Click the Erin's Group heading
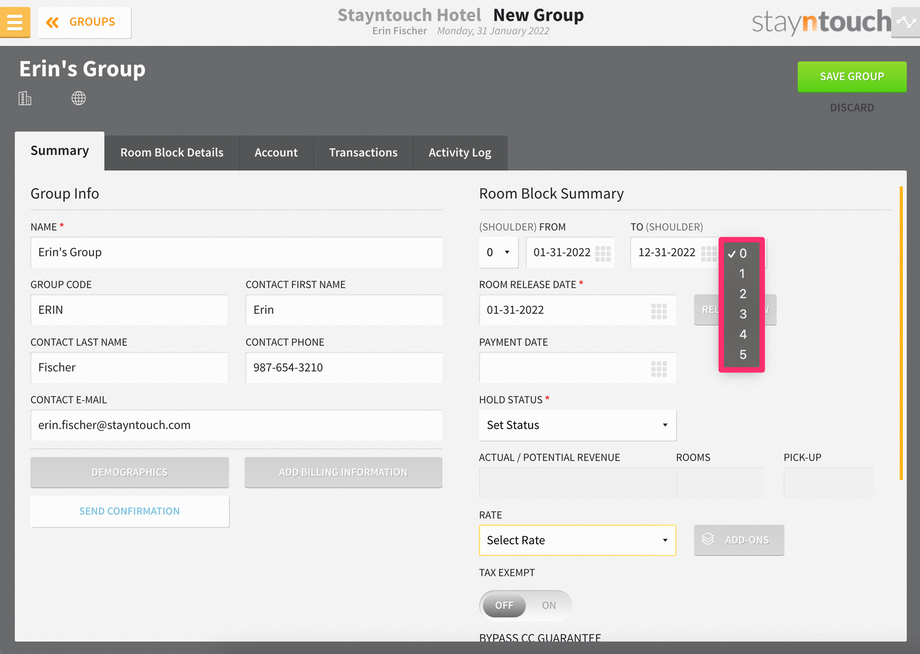Viewport: 920px width, 654px height. [x=82, y=69]
